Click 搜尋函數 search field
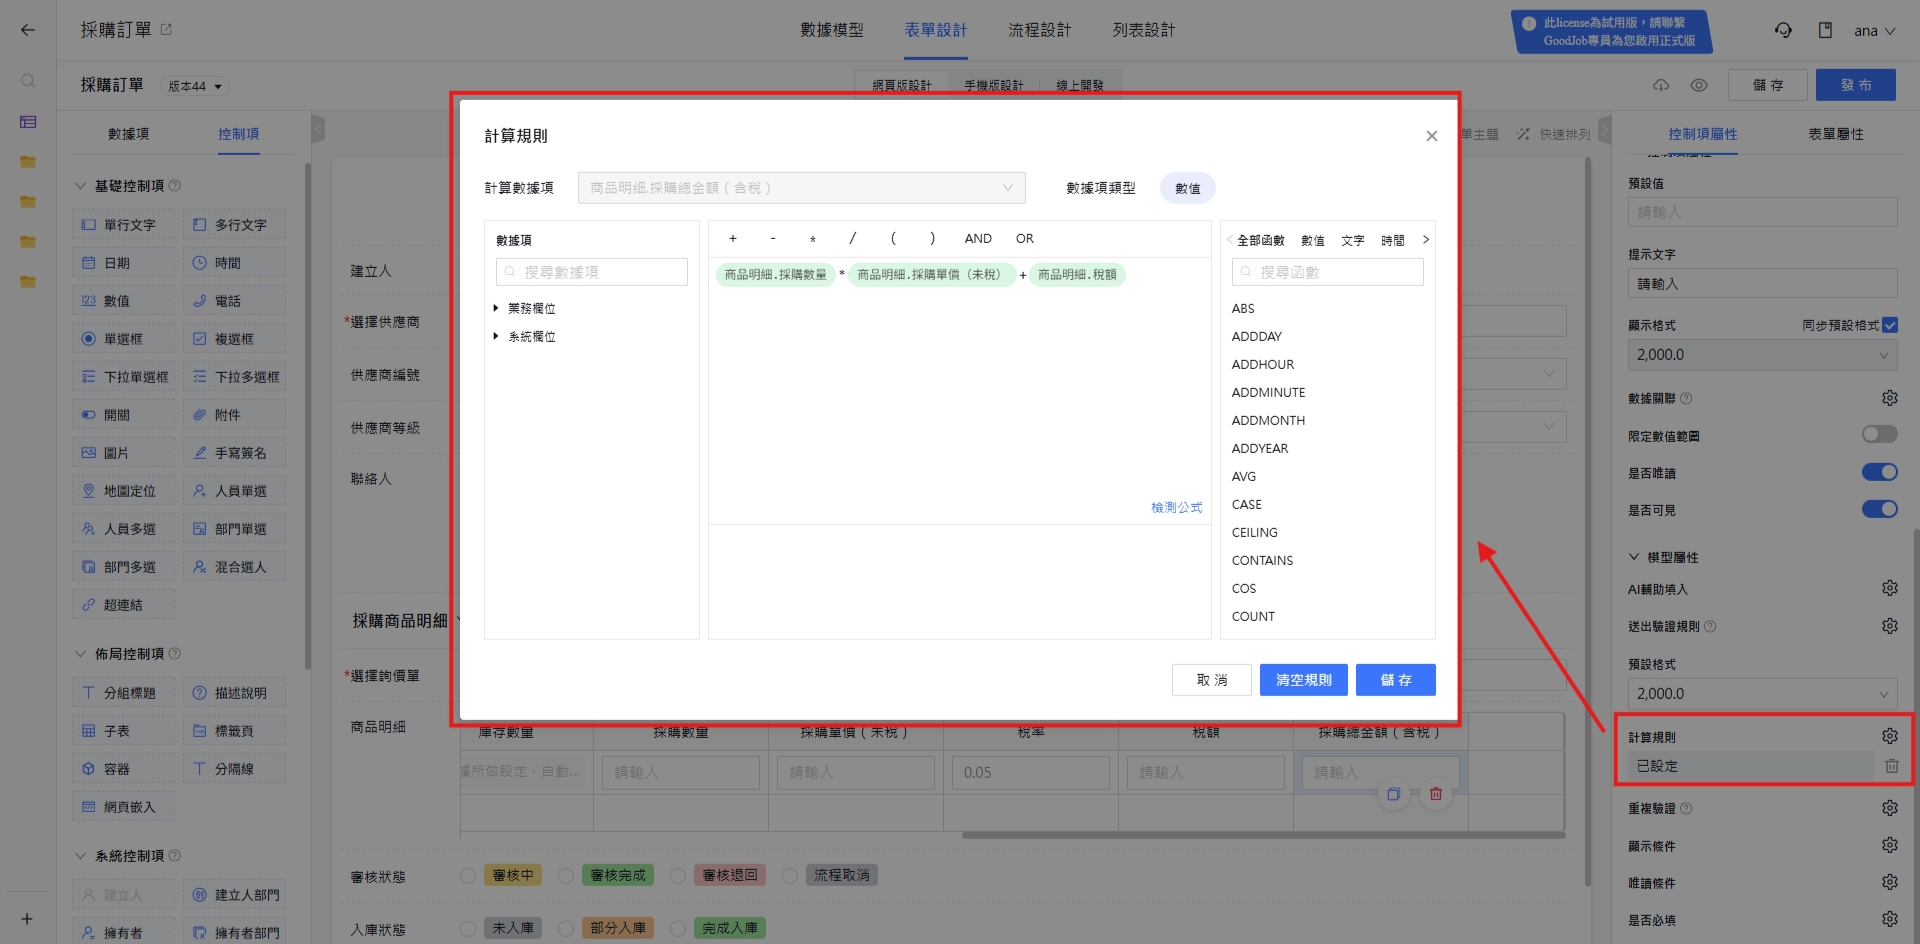Image resolution: width=1920 pixels, height=944 pixels. point(1328,272)
